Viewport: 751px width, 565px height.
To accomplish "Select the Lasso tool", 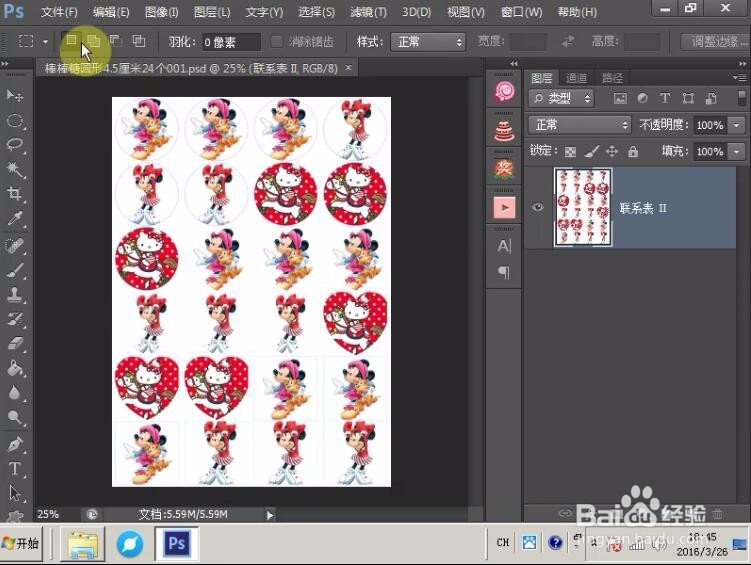I will click(15, 145).
